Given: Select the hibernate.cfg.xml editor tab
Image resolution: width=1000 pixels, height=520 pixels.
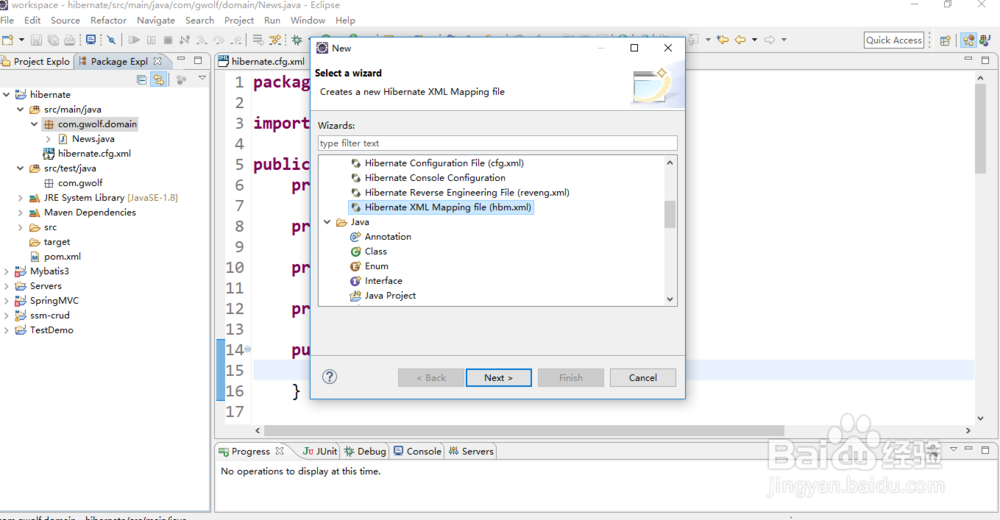Looking at the screenshot, I should click(x=261, y=61).
